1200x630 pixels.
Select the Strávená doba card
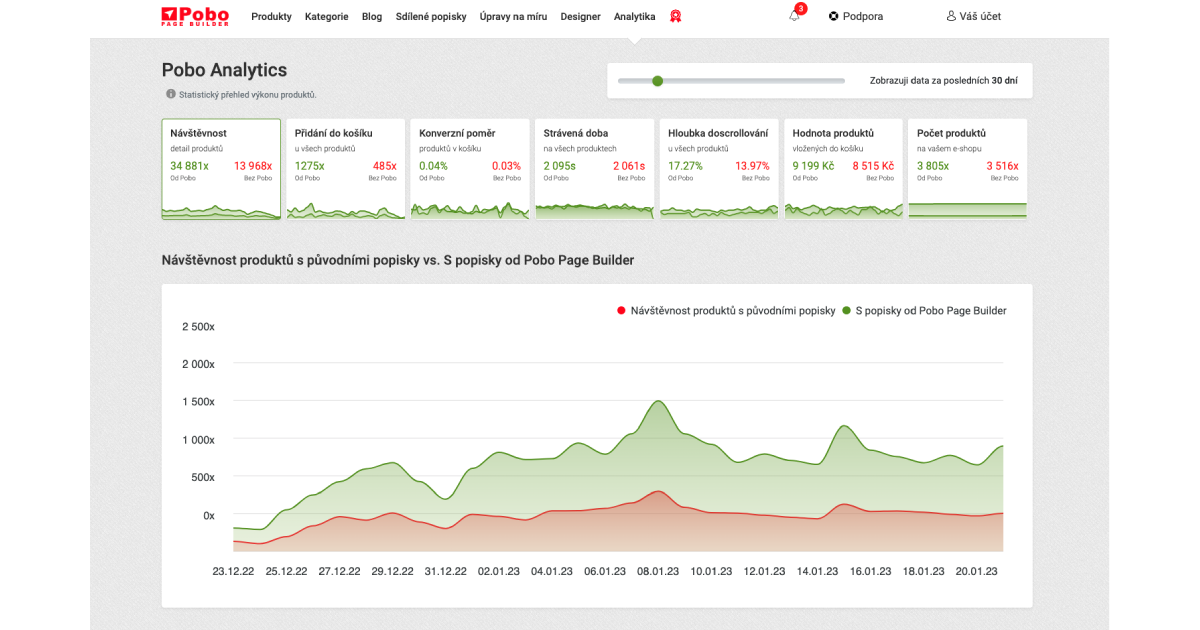594,169
